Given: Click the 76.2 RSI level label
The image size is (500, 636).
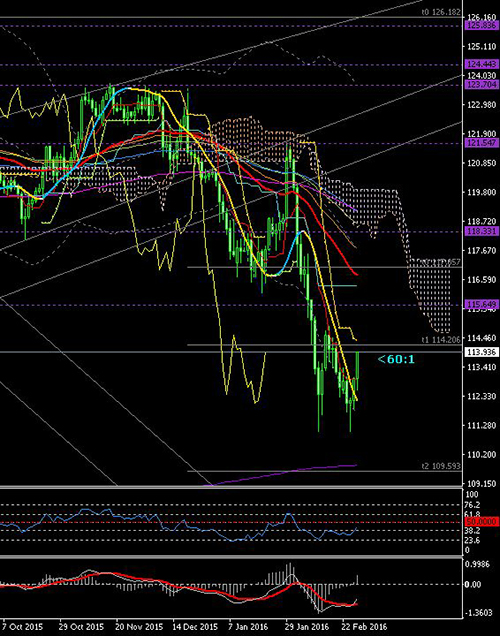Looking at the screenshot, I should [x=473, y=505].
